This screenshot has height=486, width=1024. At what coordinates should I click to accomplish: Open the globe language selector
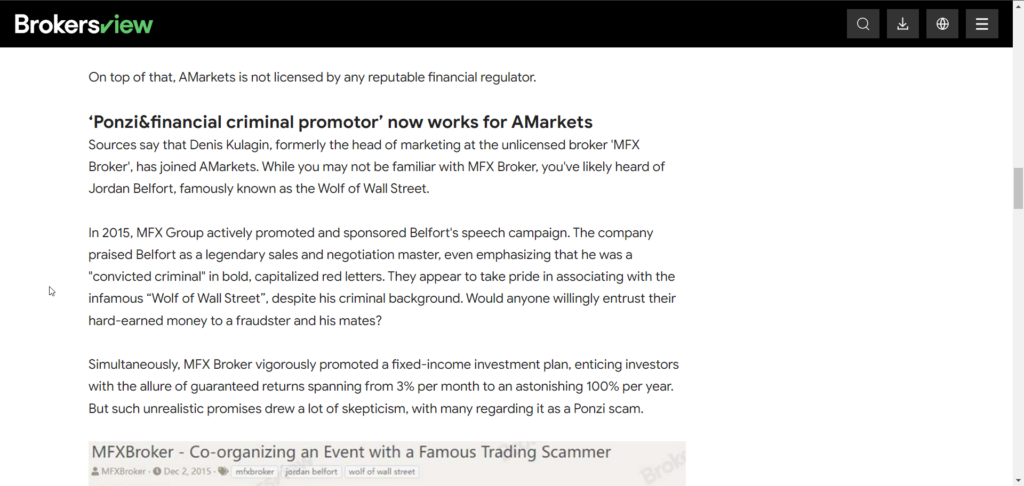tap(942, 24)
